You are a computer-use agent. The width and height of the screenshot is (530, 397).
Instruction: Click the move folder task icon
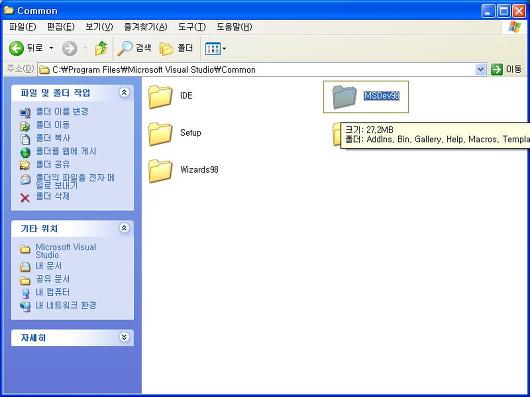(25, 126)
